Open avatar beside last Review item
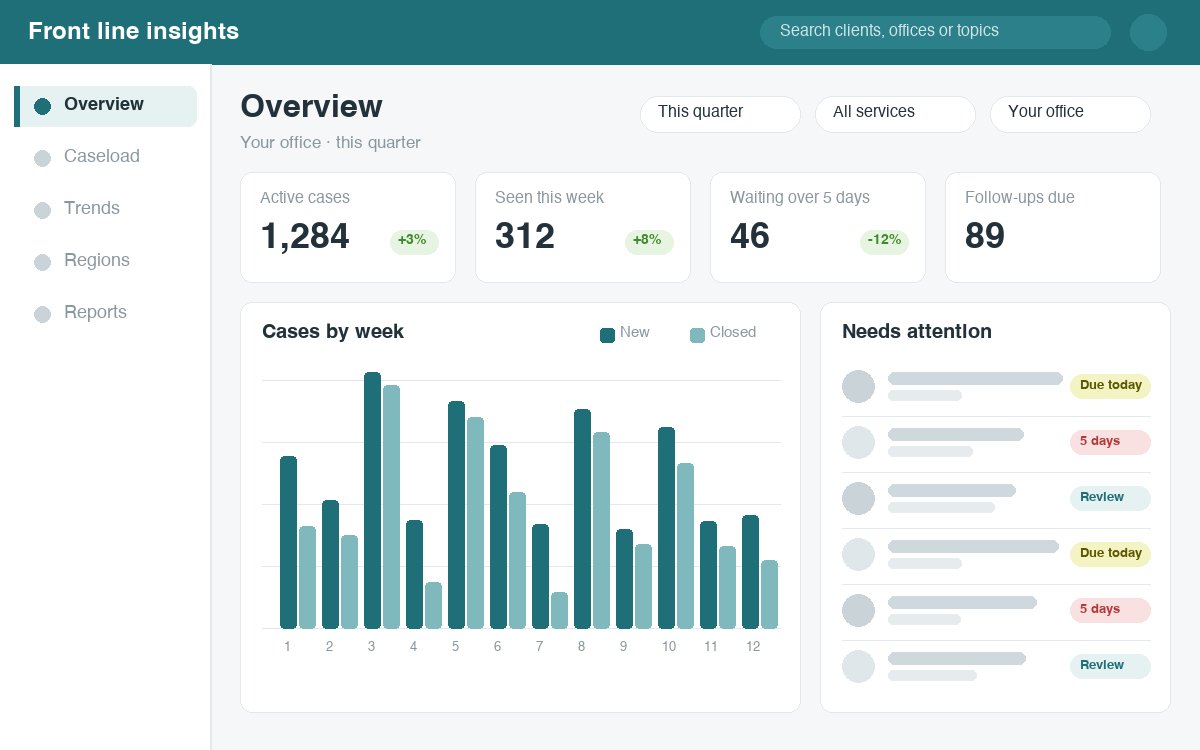Screen dimensions: 1200x750 pos(858,667)
